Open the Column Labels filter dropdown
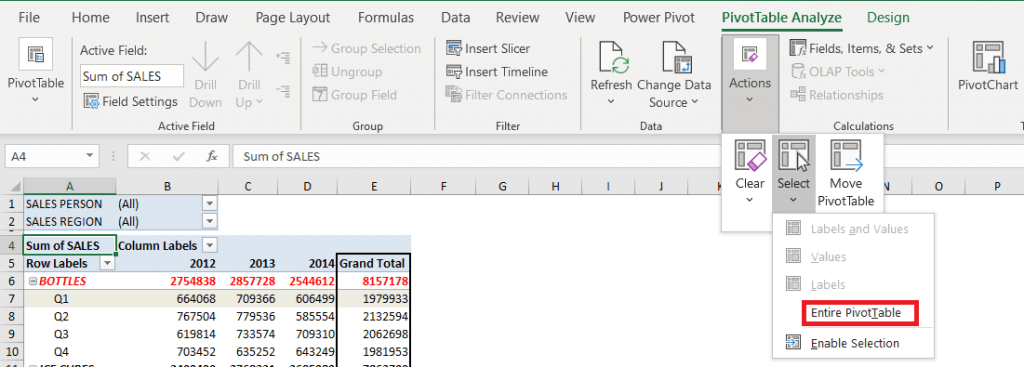The width and height of the screenshot is (1024, 367). click(210, 246)
